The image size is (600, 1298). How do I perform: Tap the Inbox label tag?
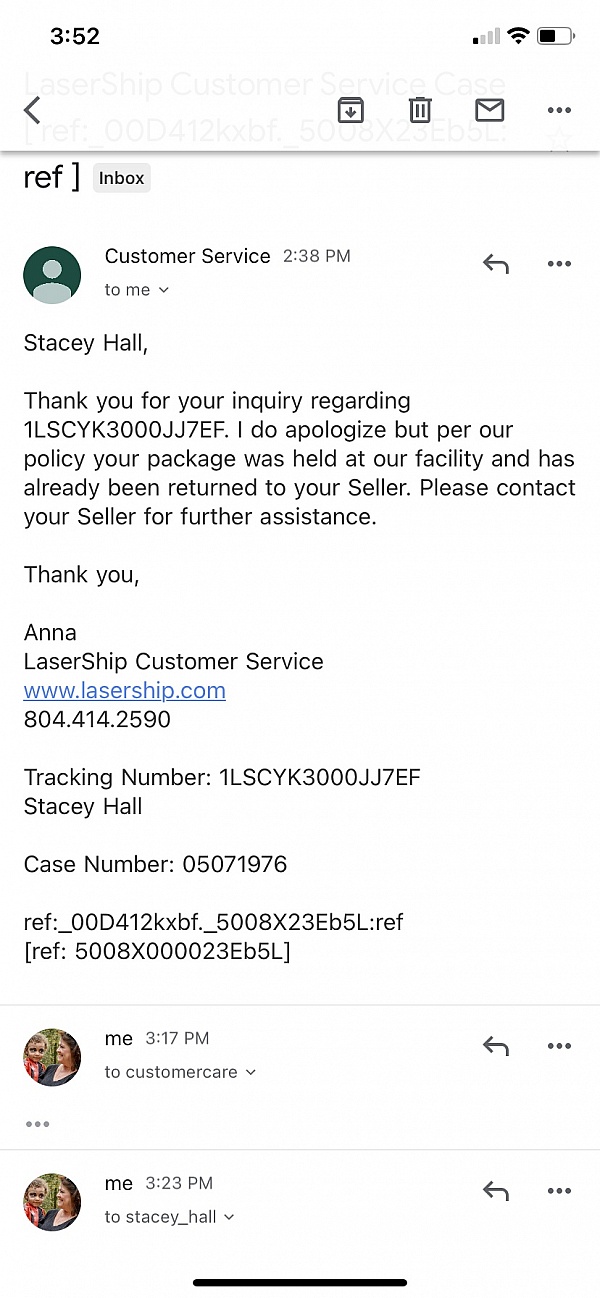point(122,178)
